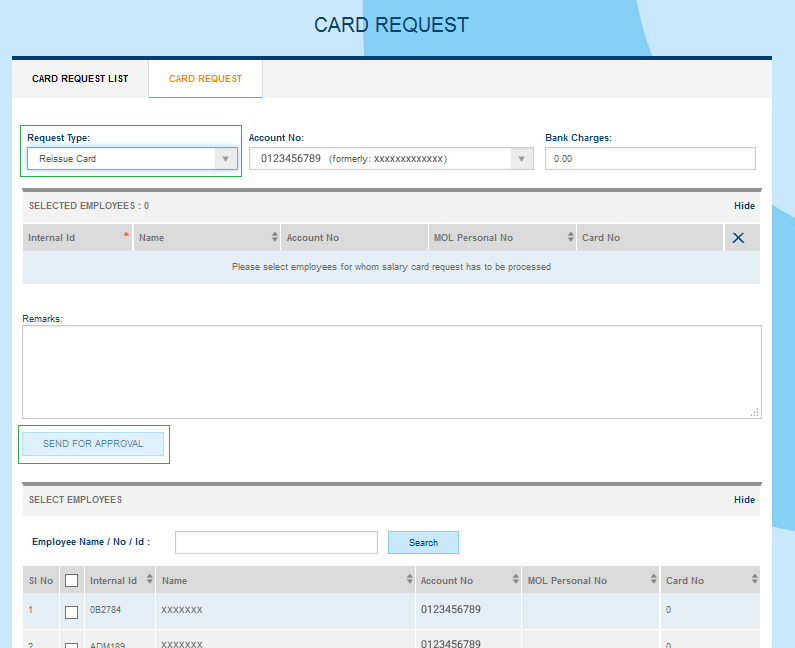Check the box for employee 0B2784
This screenshot has height=648, width=795.
point(71,612)
